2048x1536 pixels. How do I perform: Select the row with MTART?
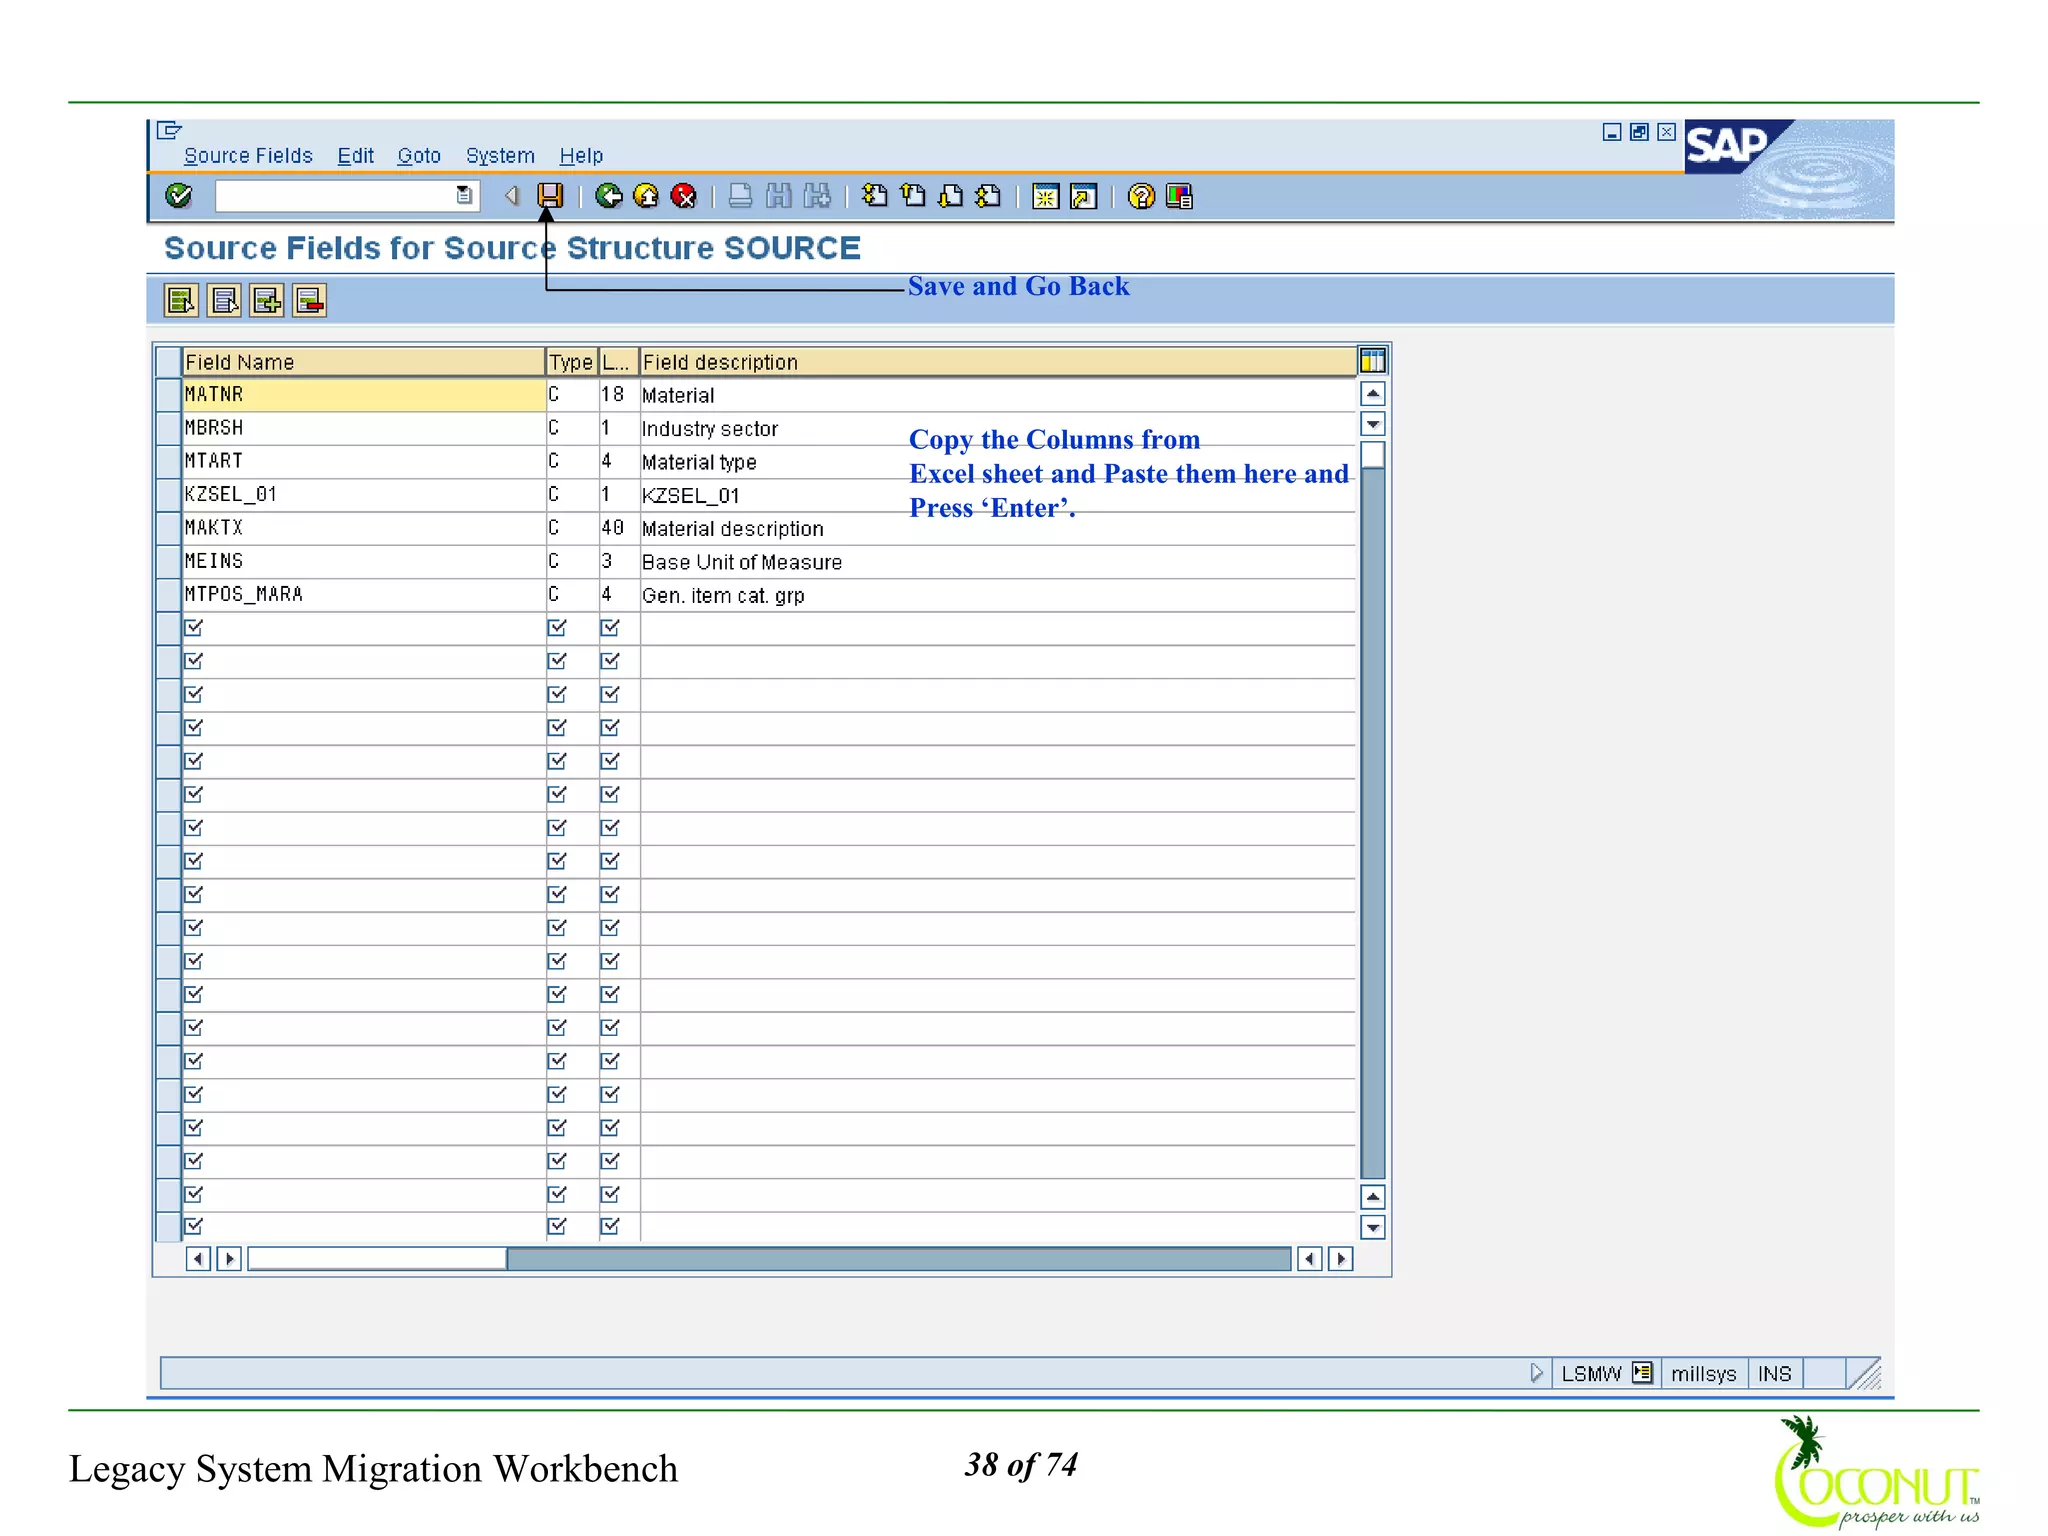pos(168,461)
